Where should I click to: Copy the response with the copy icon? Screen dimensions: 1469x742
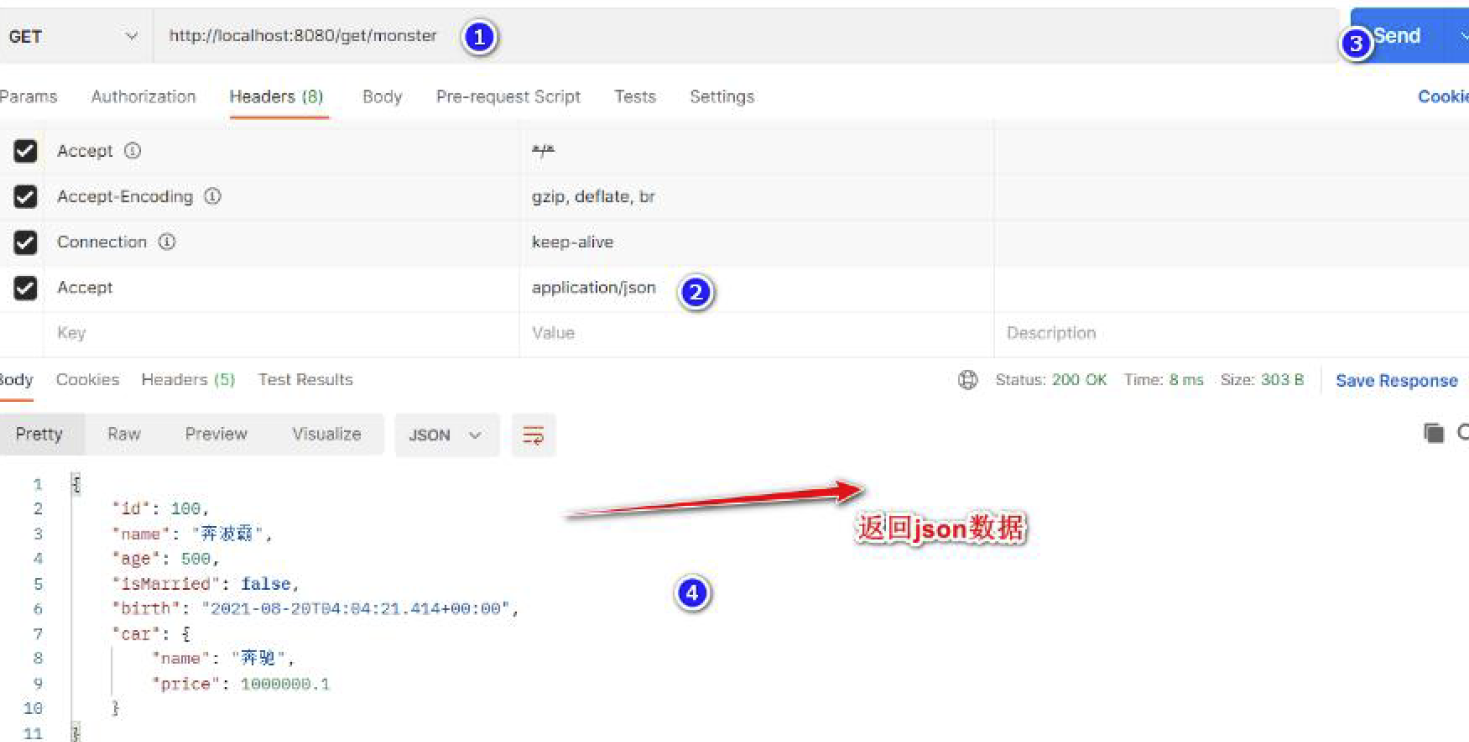click(x=1434, y=433)
